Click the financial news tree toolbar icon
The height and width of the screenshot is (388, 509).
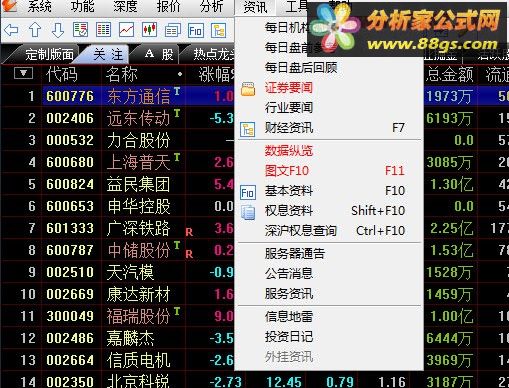(219, 31)
